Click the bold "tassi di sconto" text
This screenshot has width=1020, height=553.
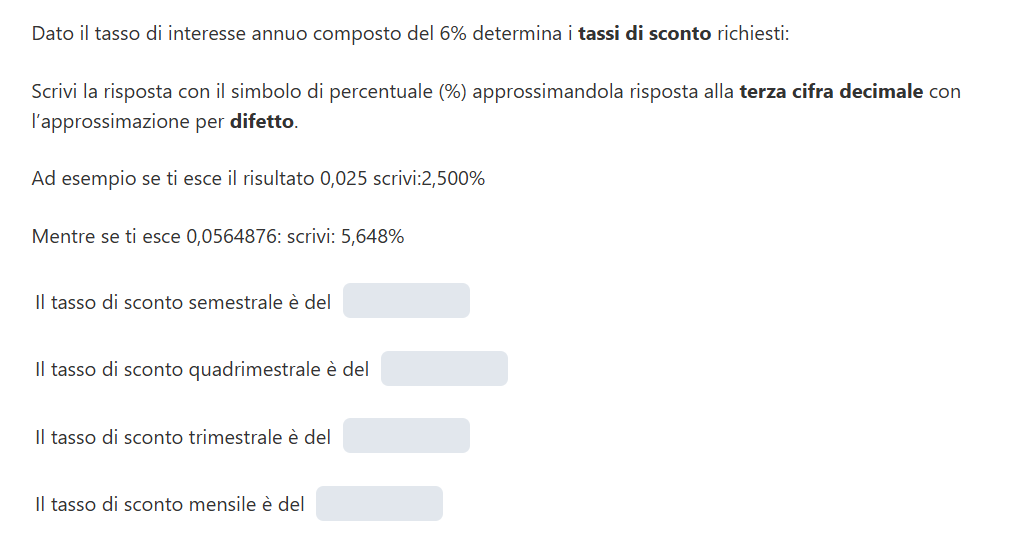coord(645,34)
